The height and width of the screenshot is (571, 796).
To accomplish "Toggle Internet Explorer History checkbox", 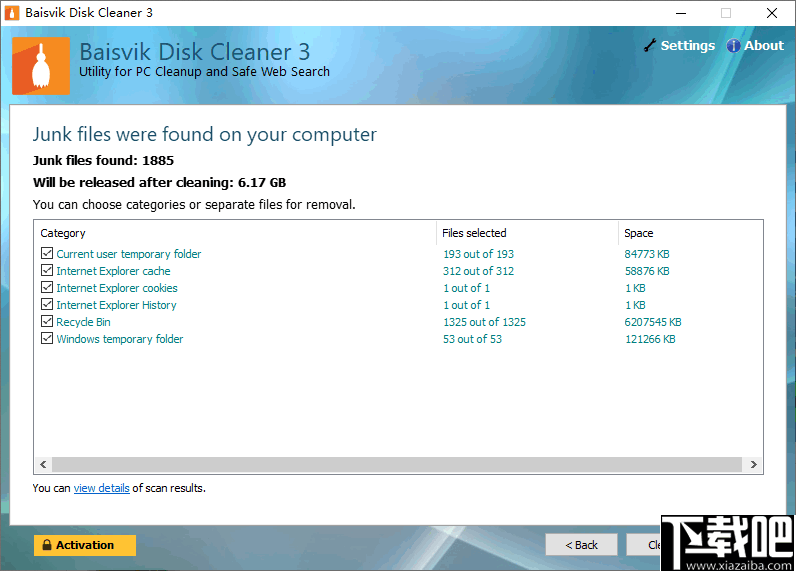I will coord(47,304).
